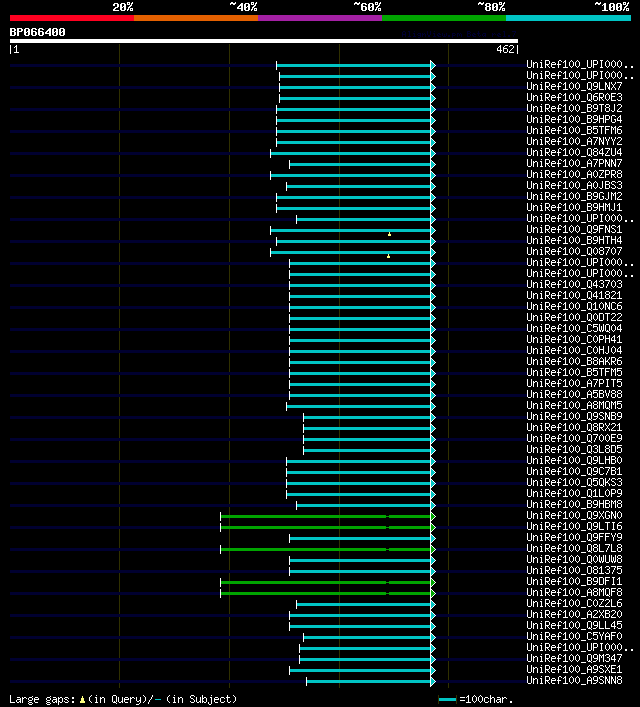
Task: Select the UniRef100_Q5QKS3 label
Action: tap(574, 482)
